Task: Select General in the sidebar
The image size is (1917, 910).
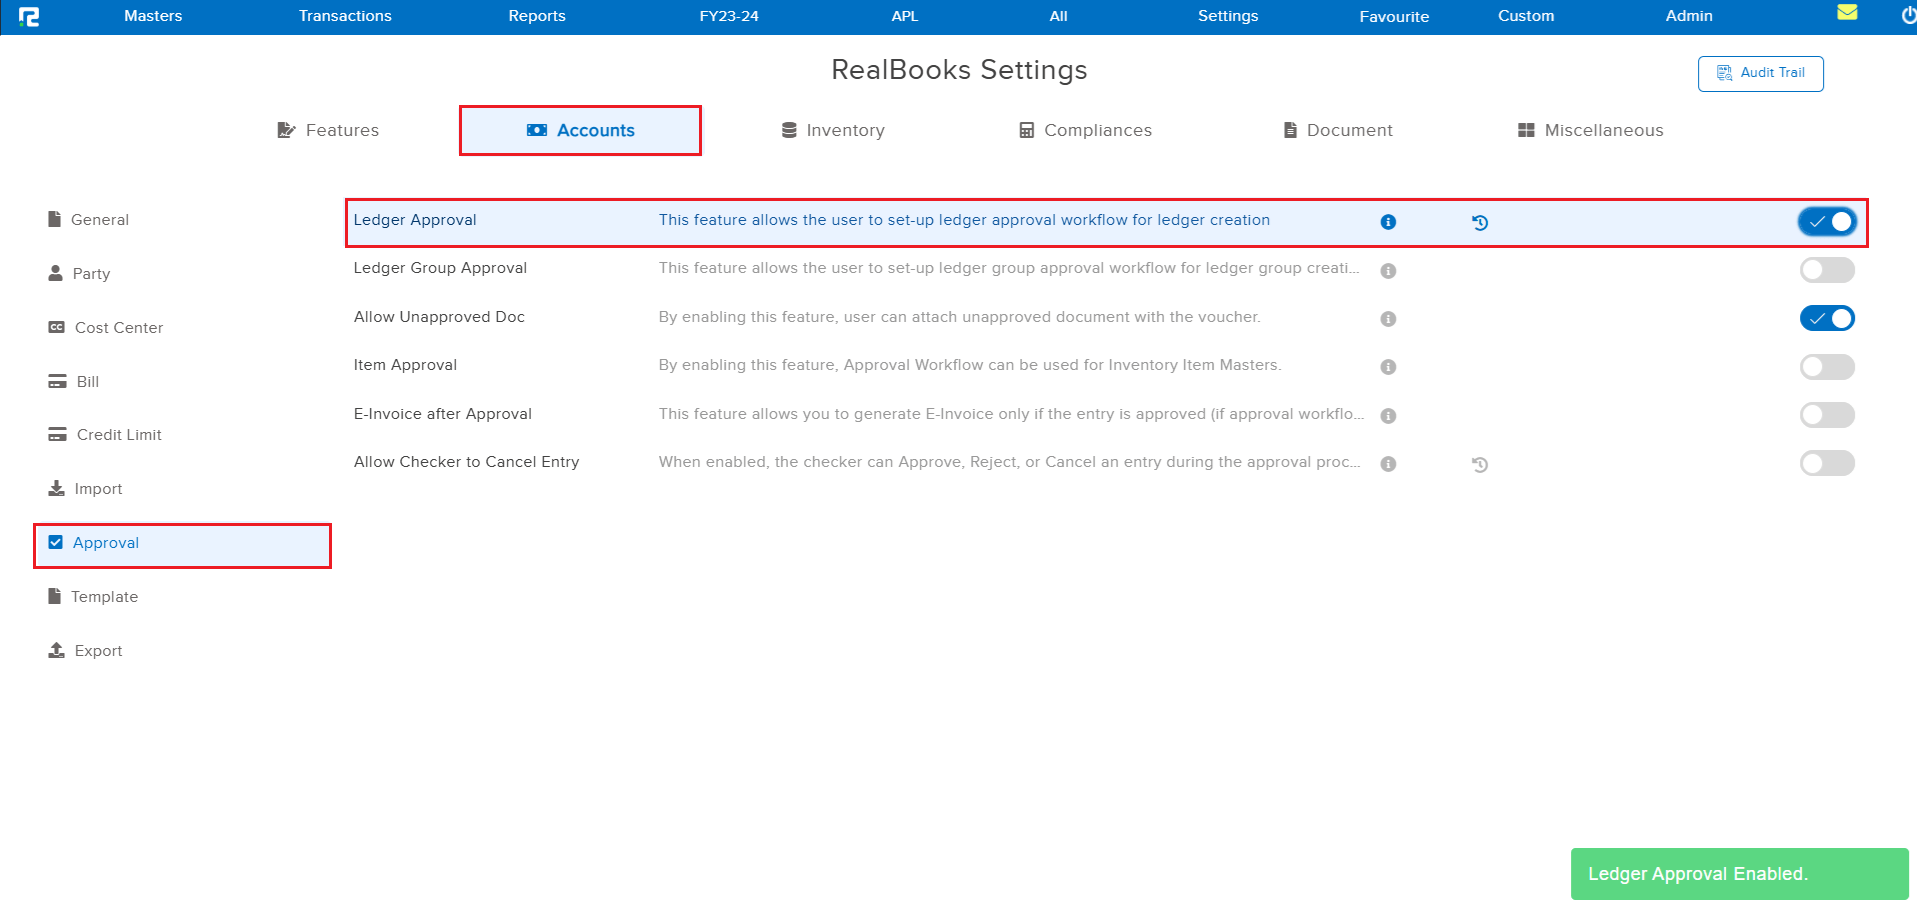Action: [89, 219]
